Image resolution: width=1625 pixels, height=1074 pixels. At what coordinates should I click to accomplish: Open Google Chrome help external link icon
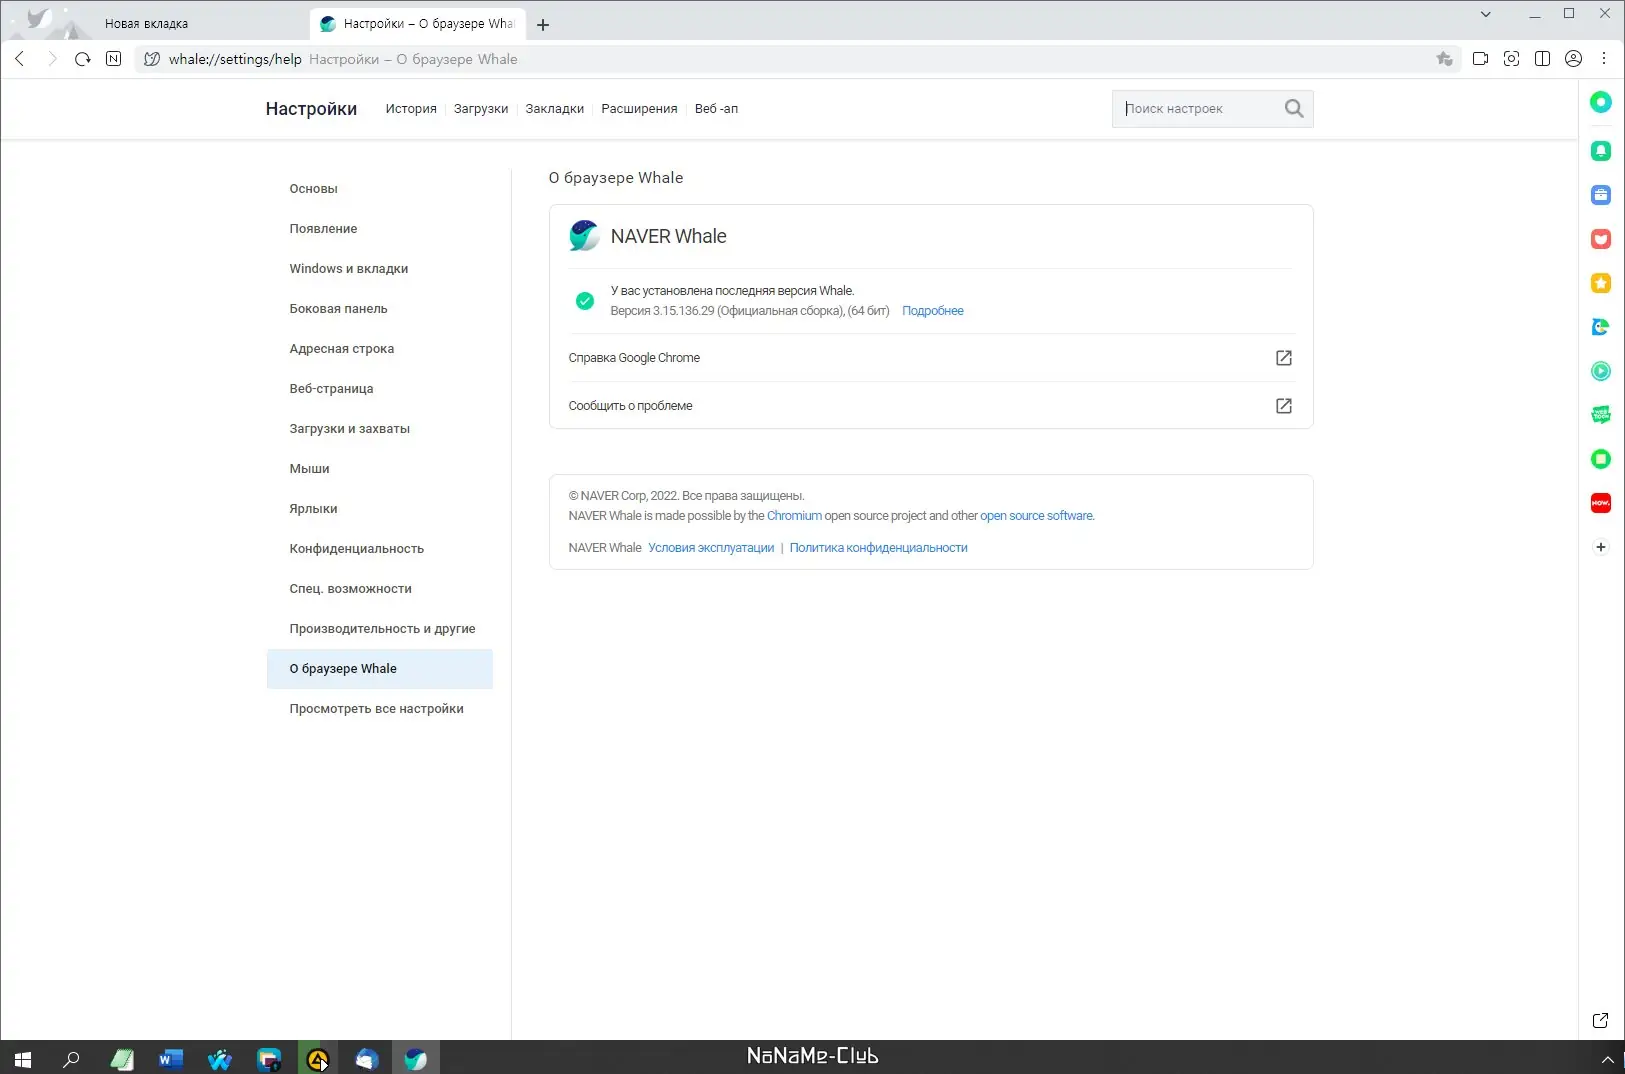coord(1284,358)
